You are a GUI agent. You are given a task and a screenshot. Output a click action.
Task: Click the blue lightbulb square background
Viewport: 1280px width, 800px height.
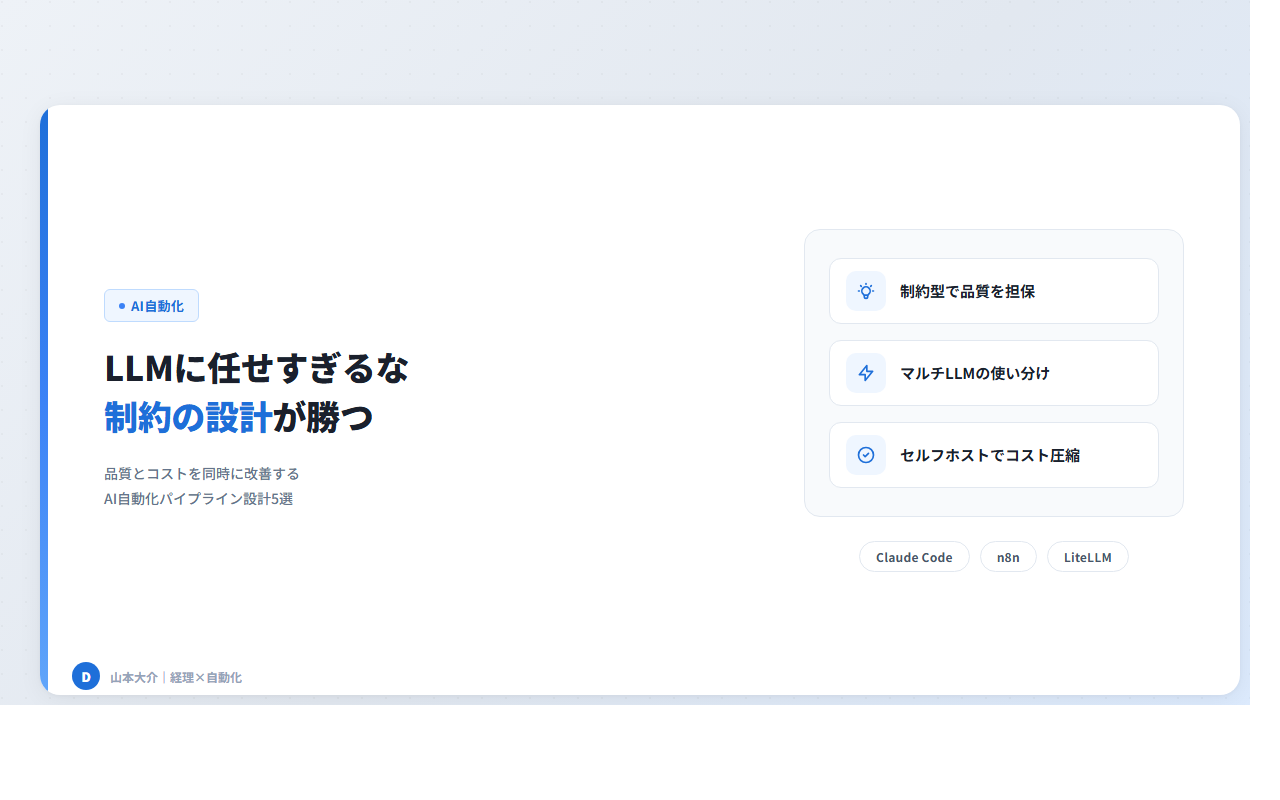pyautogui.click(x=865, y=290)
